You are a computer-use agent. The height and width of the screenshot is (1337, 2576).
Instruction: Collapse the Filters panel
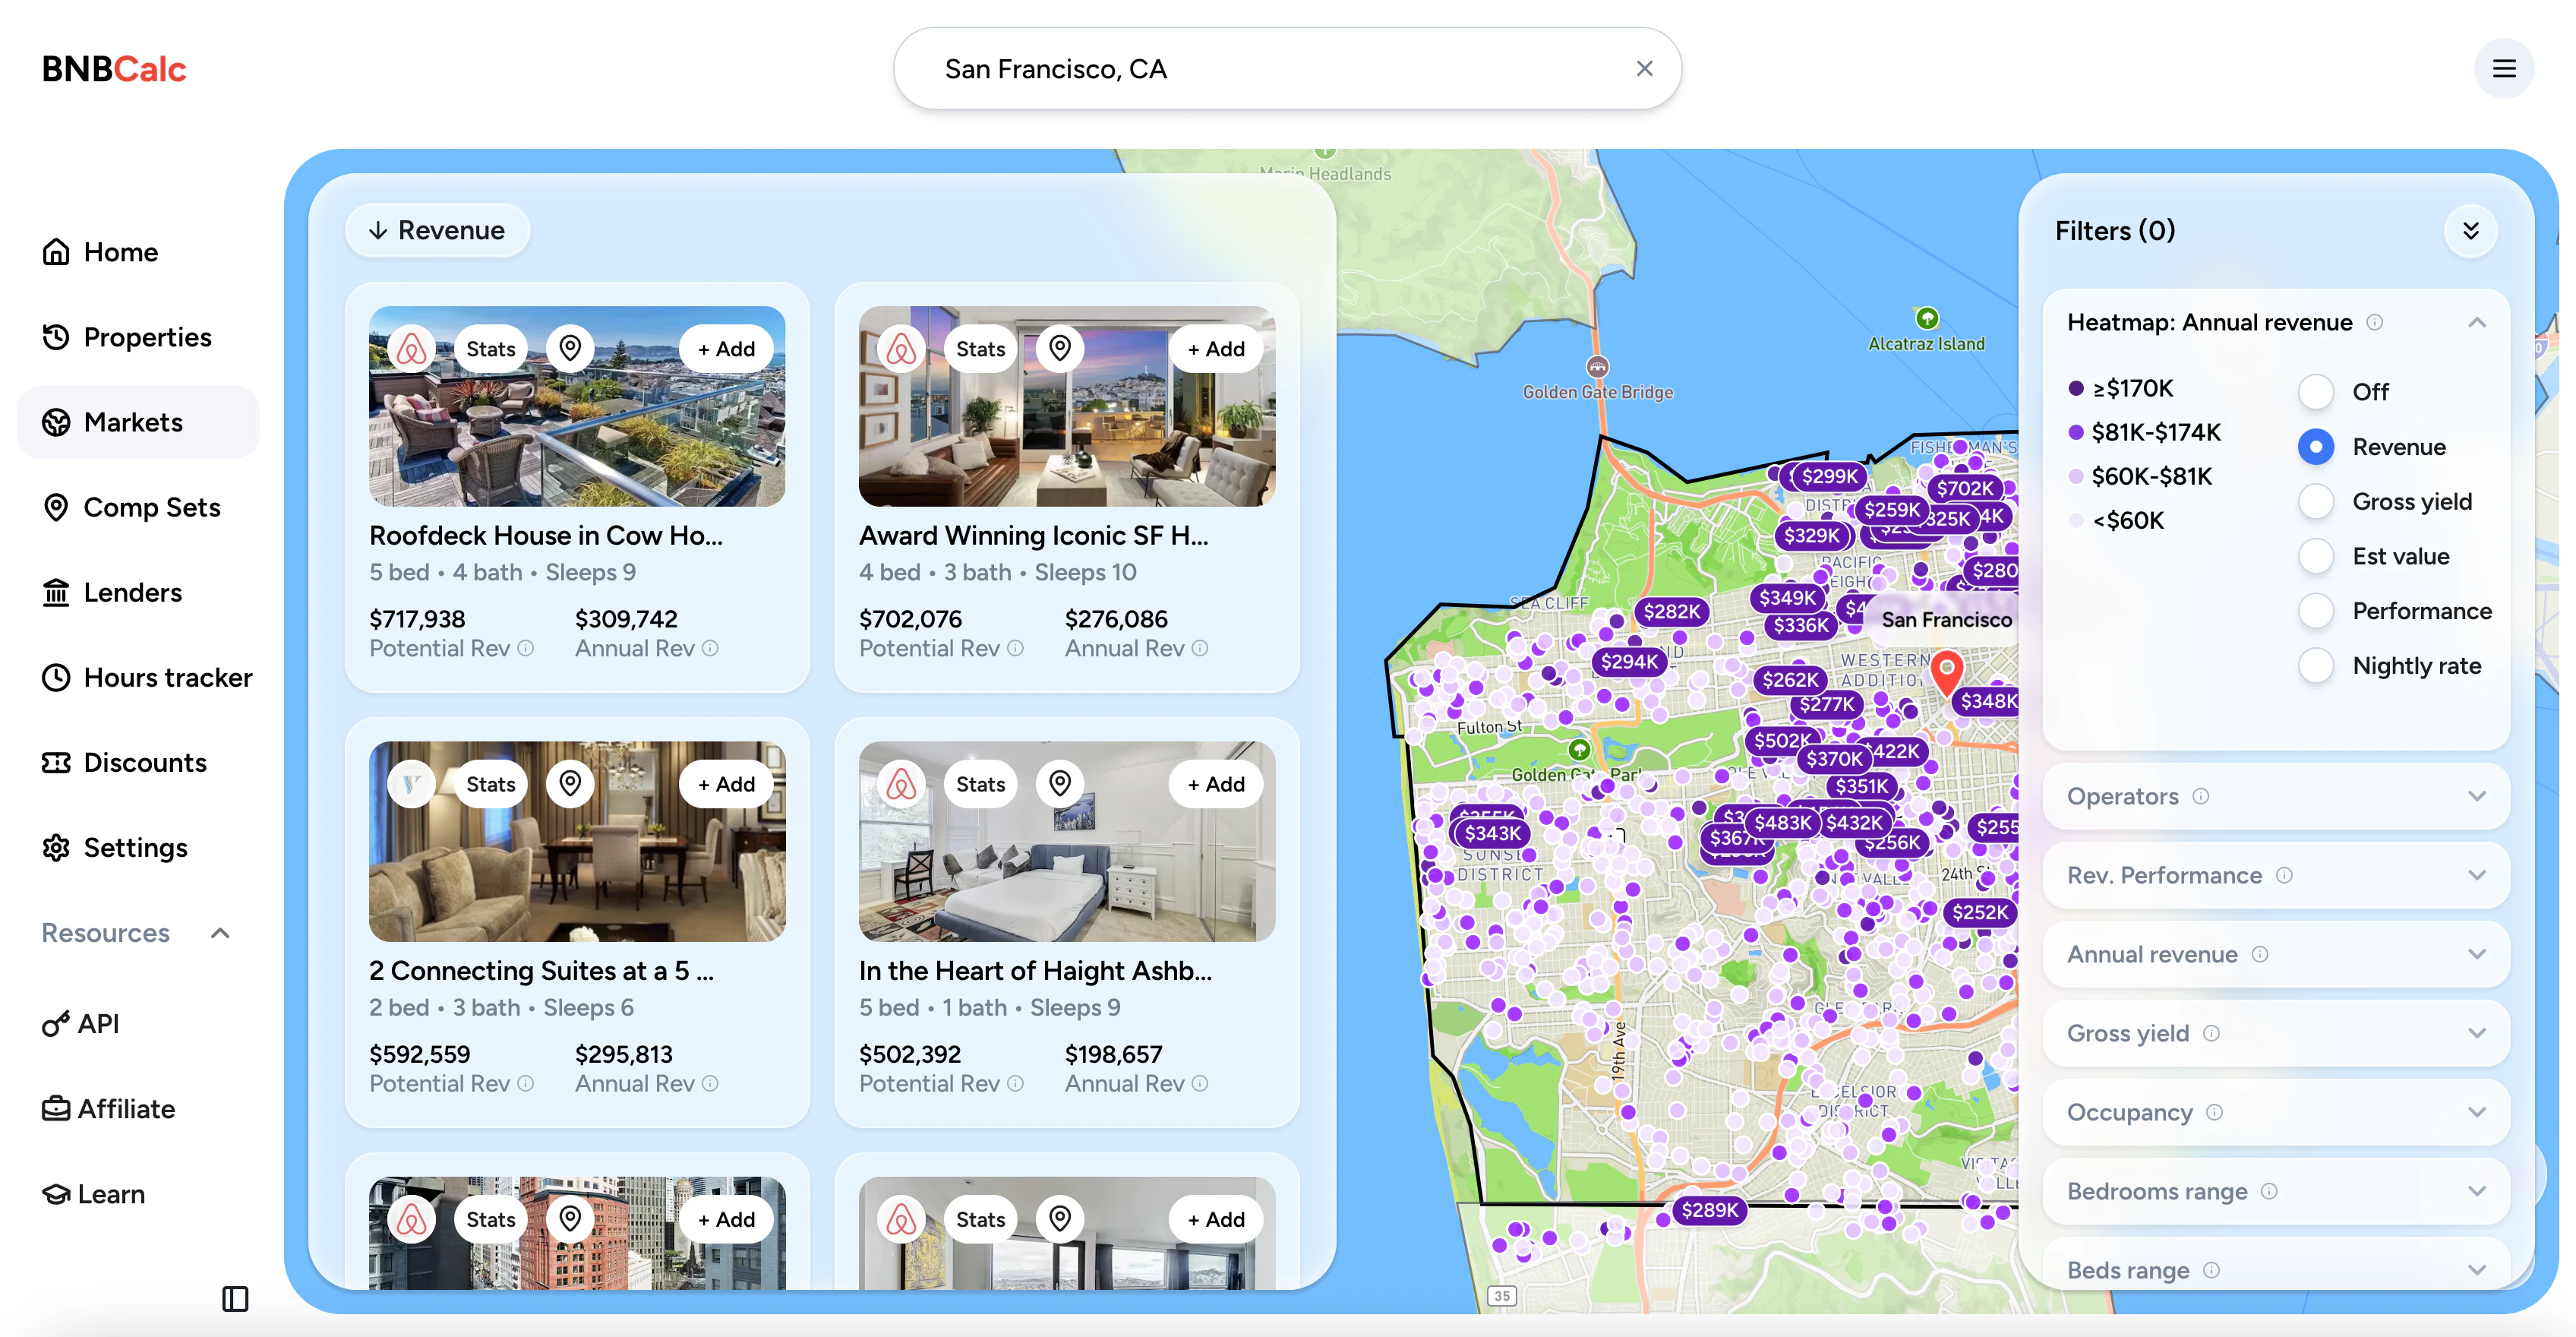pyautogui.click(x=2470, y=231)
